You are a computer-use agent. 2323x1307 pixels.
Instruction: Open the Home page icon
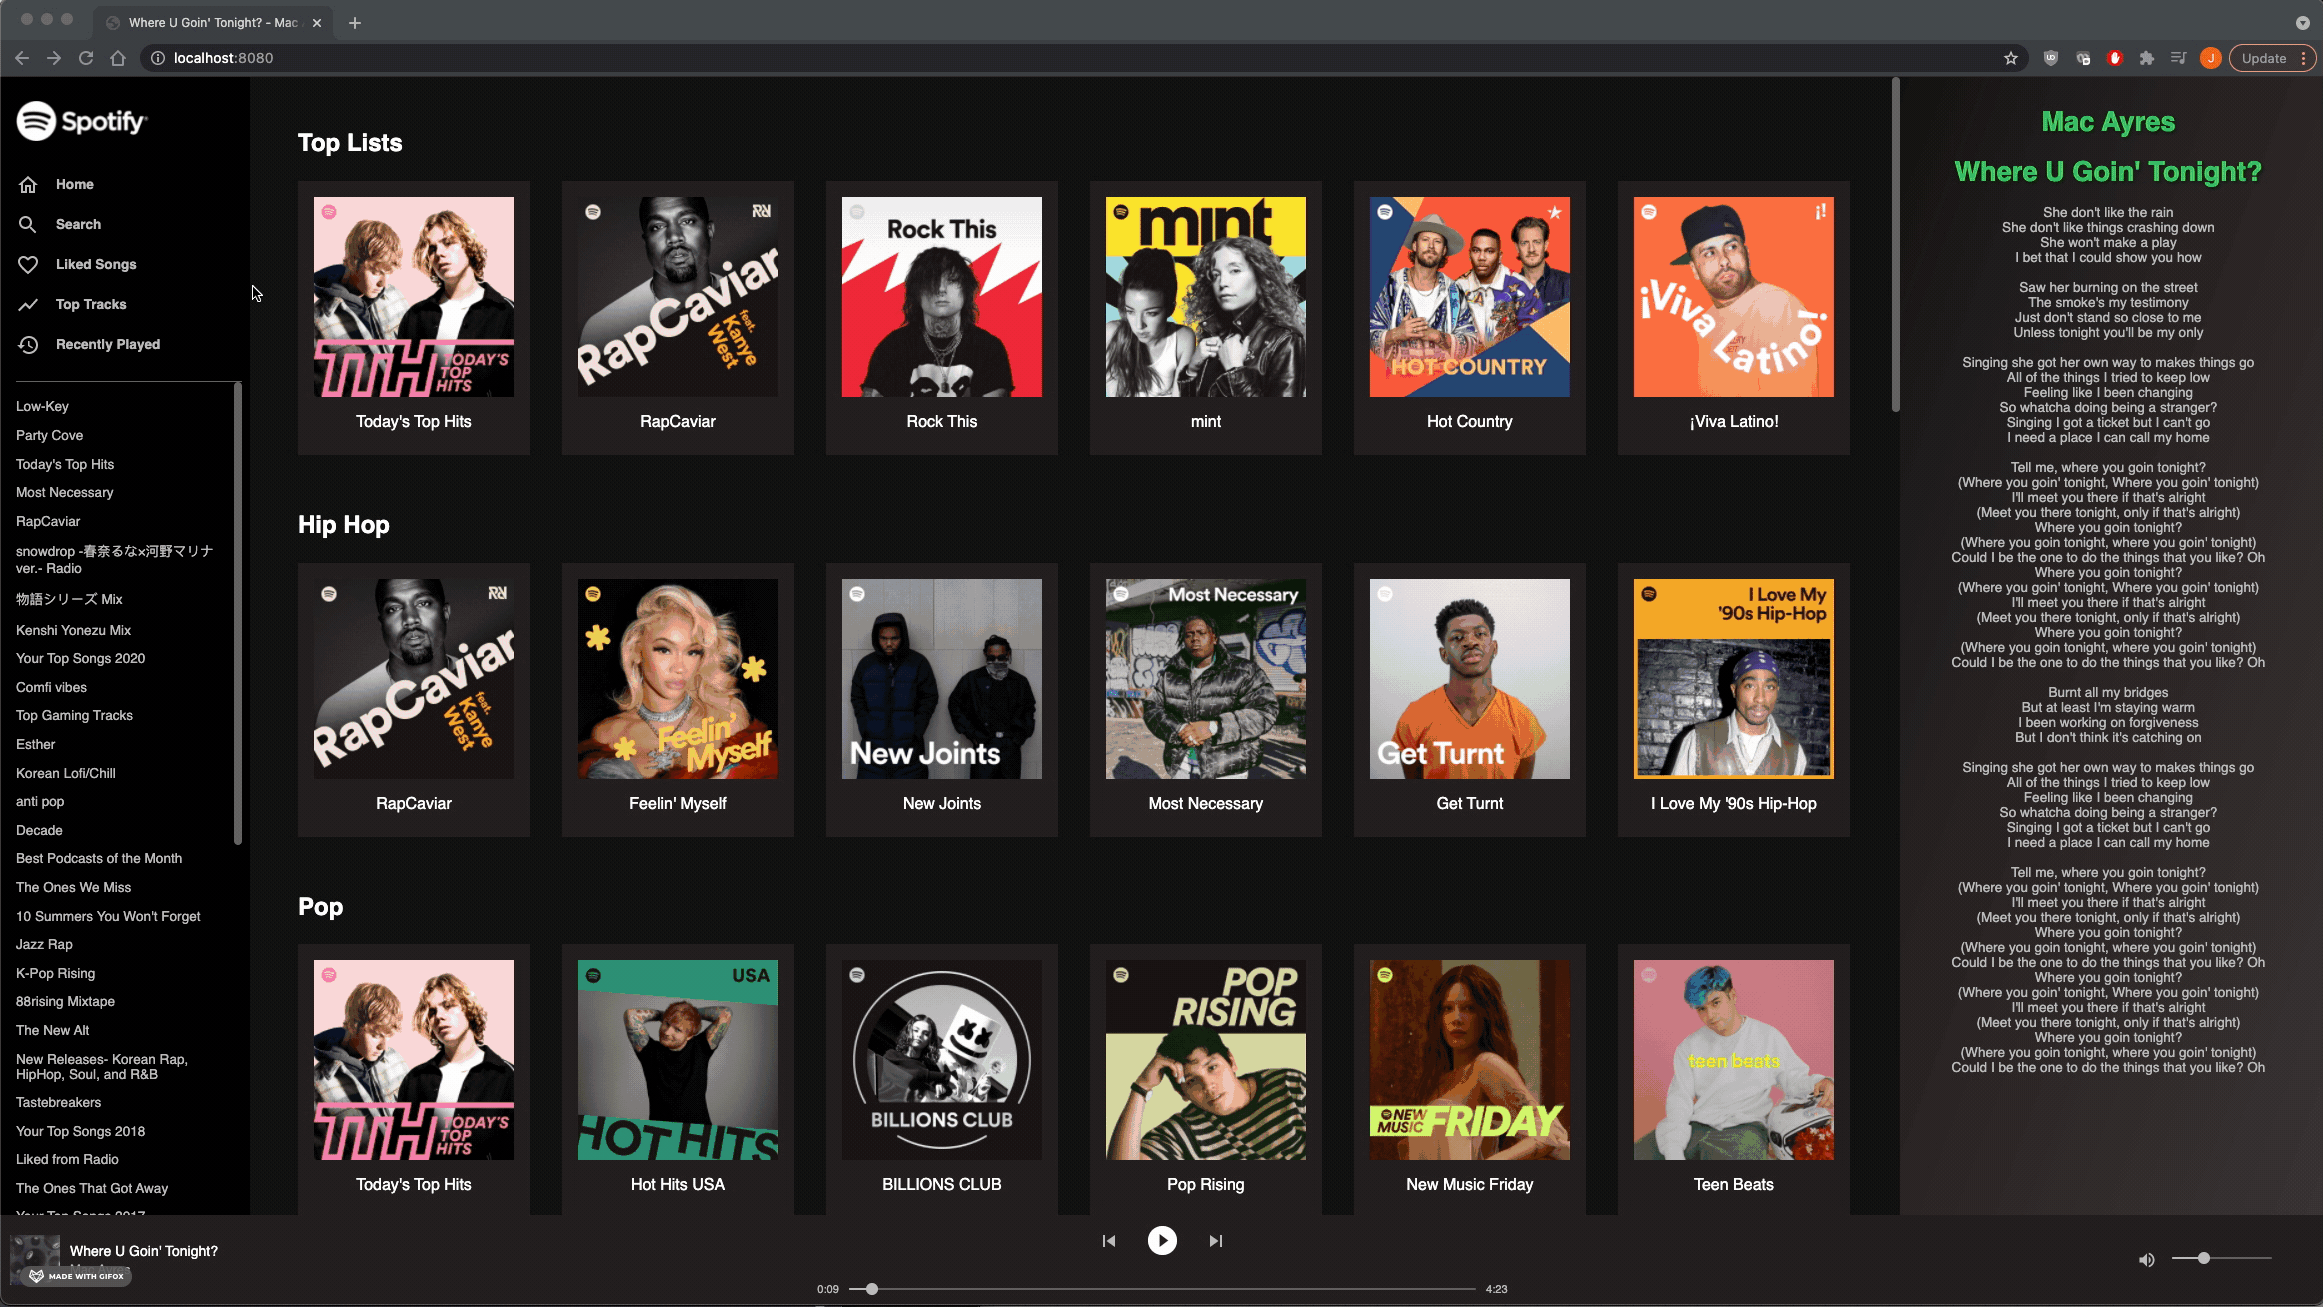click(x=28, y=185)
